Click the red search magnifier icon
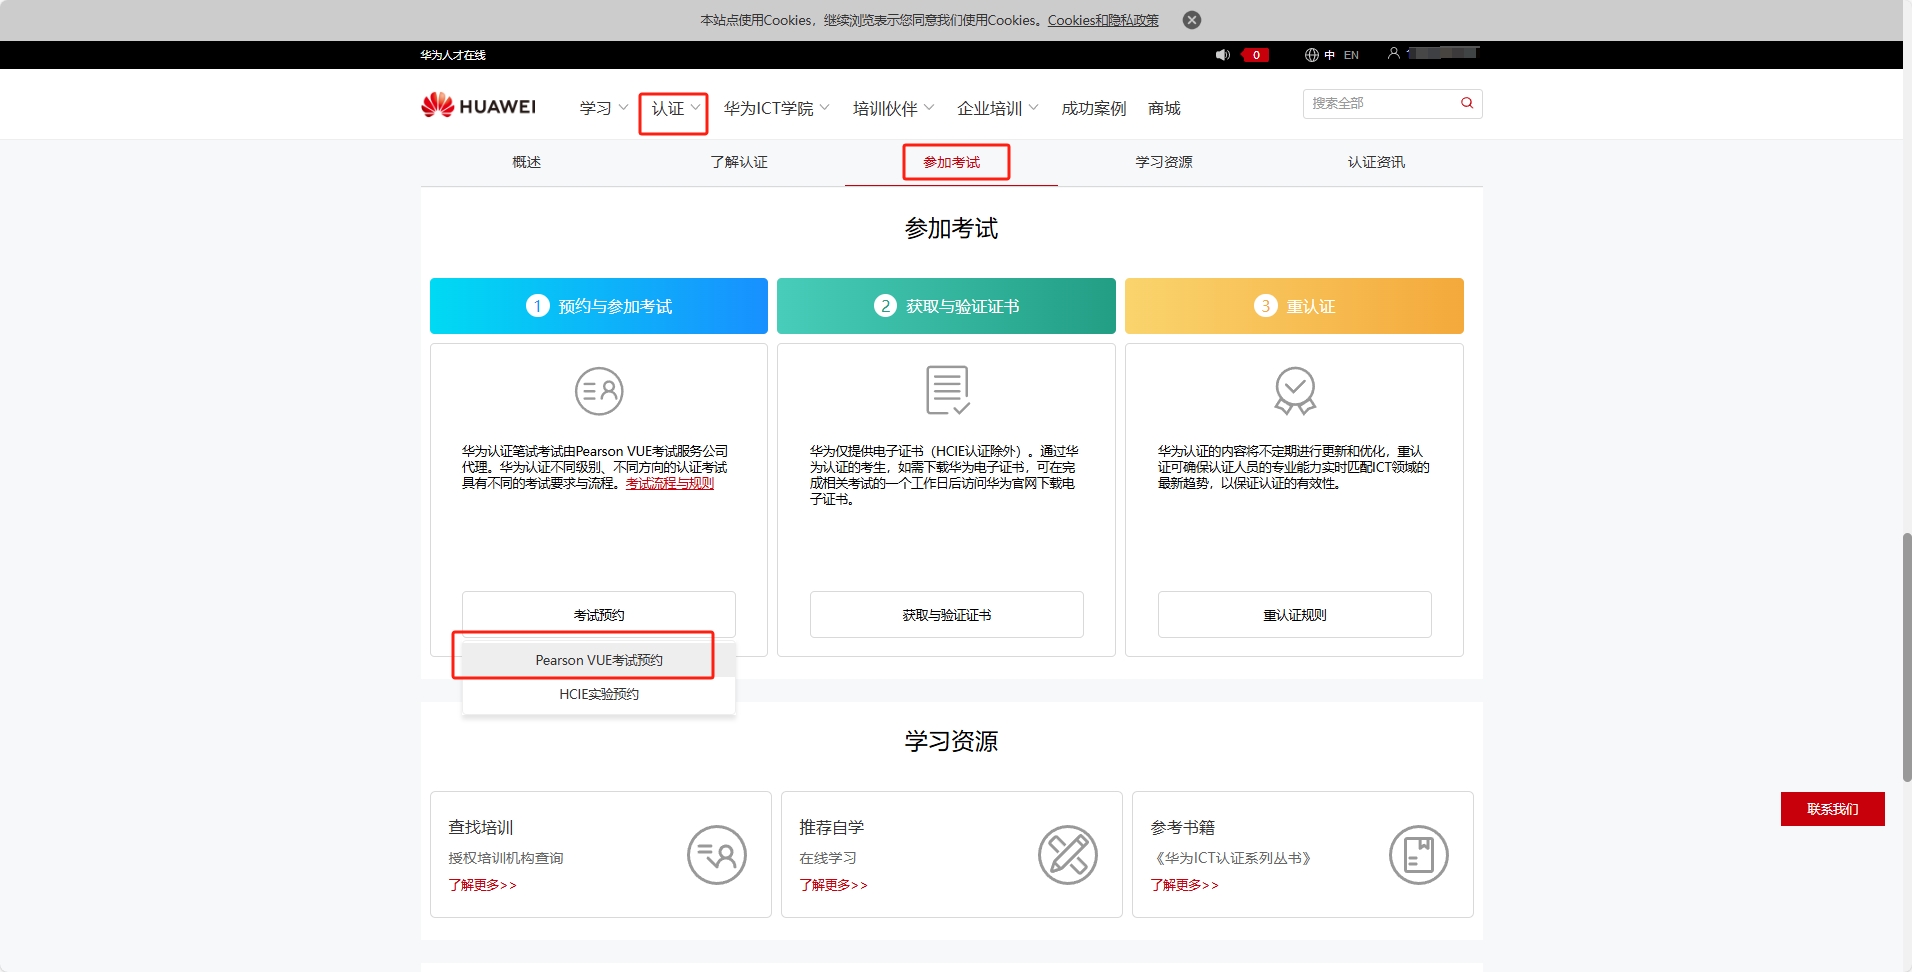 [x=1467, y=103]
